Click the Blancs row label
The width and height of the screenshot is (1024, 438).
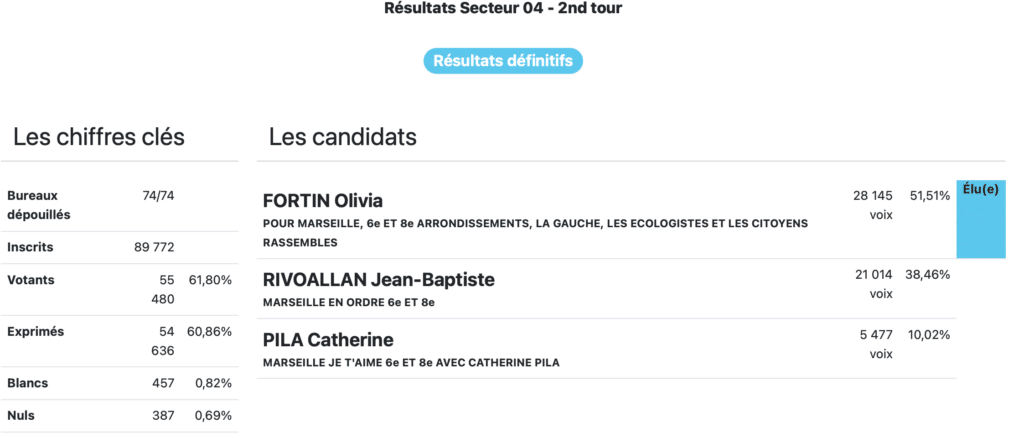tap(28, 383)
